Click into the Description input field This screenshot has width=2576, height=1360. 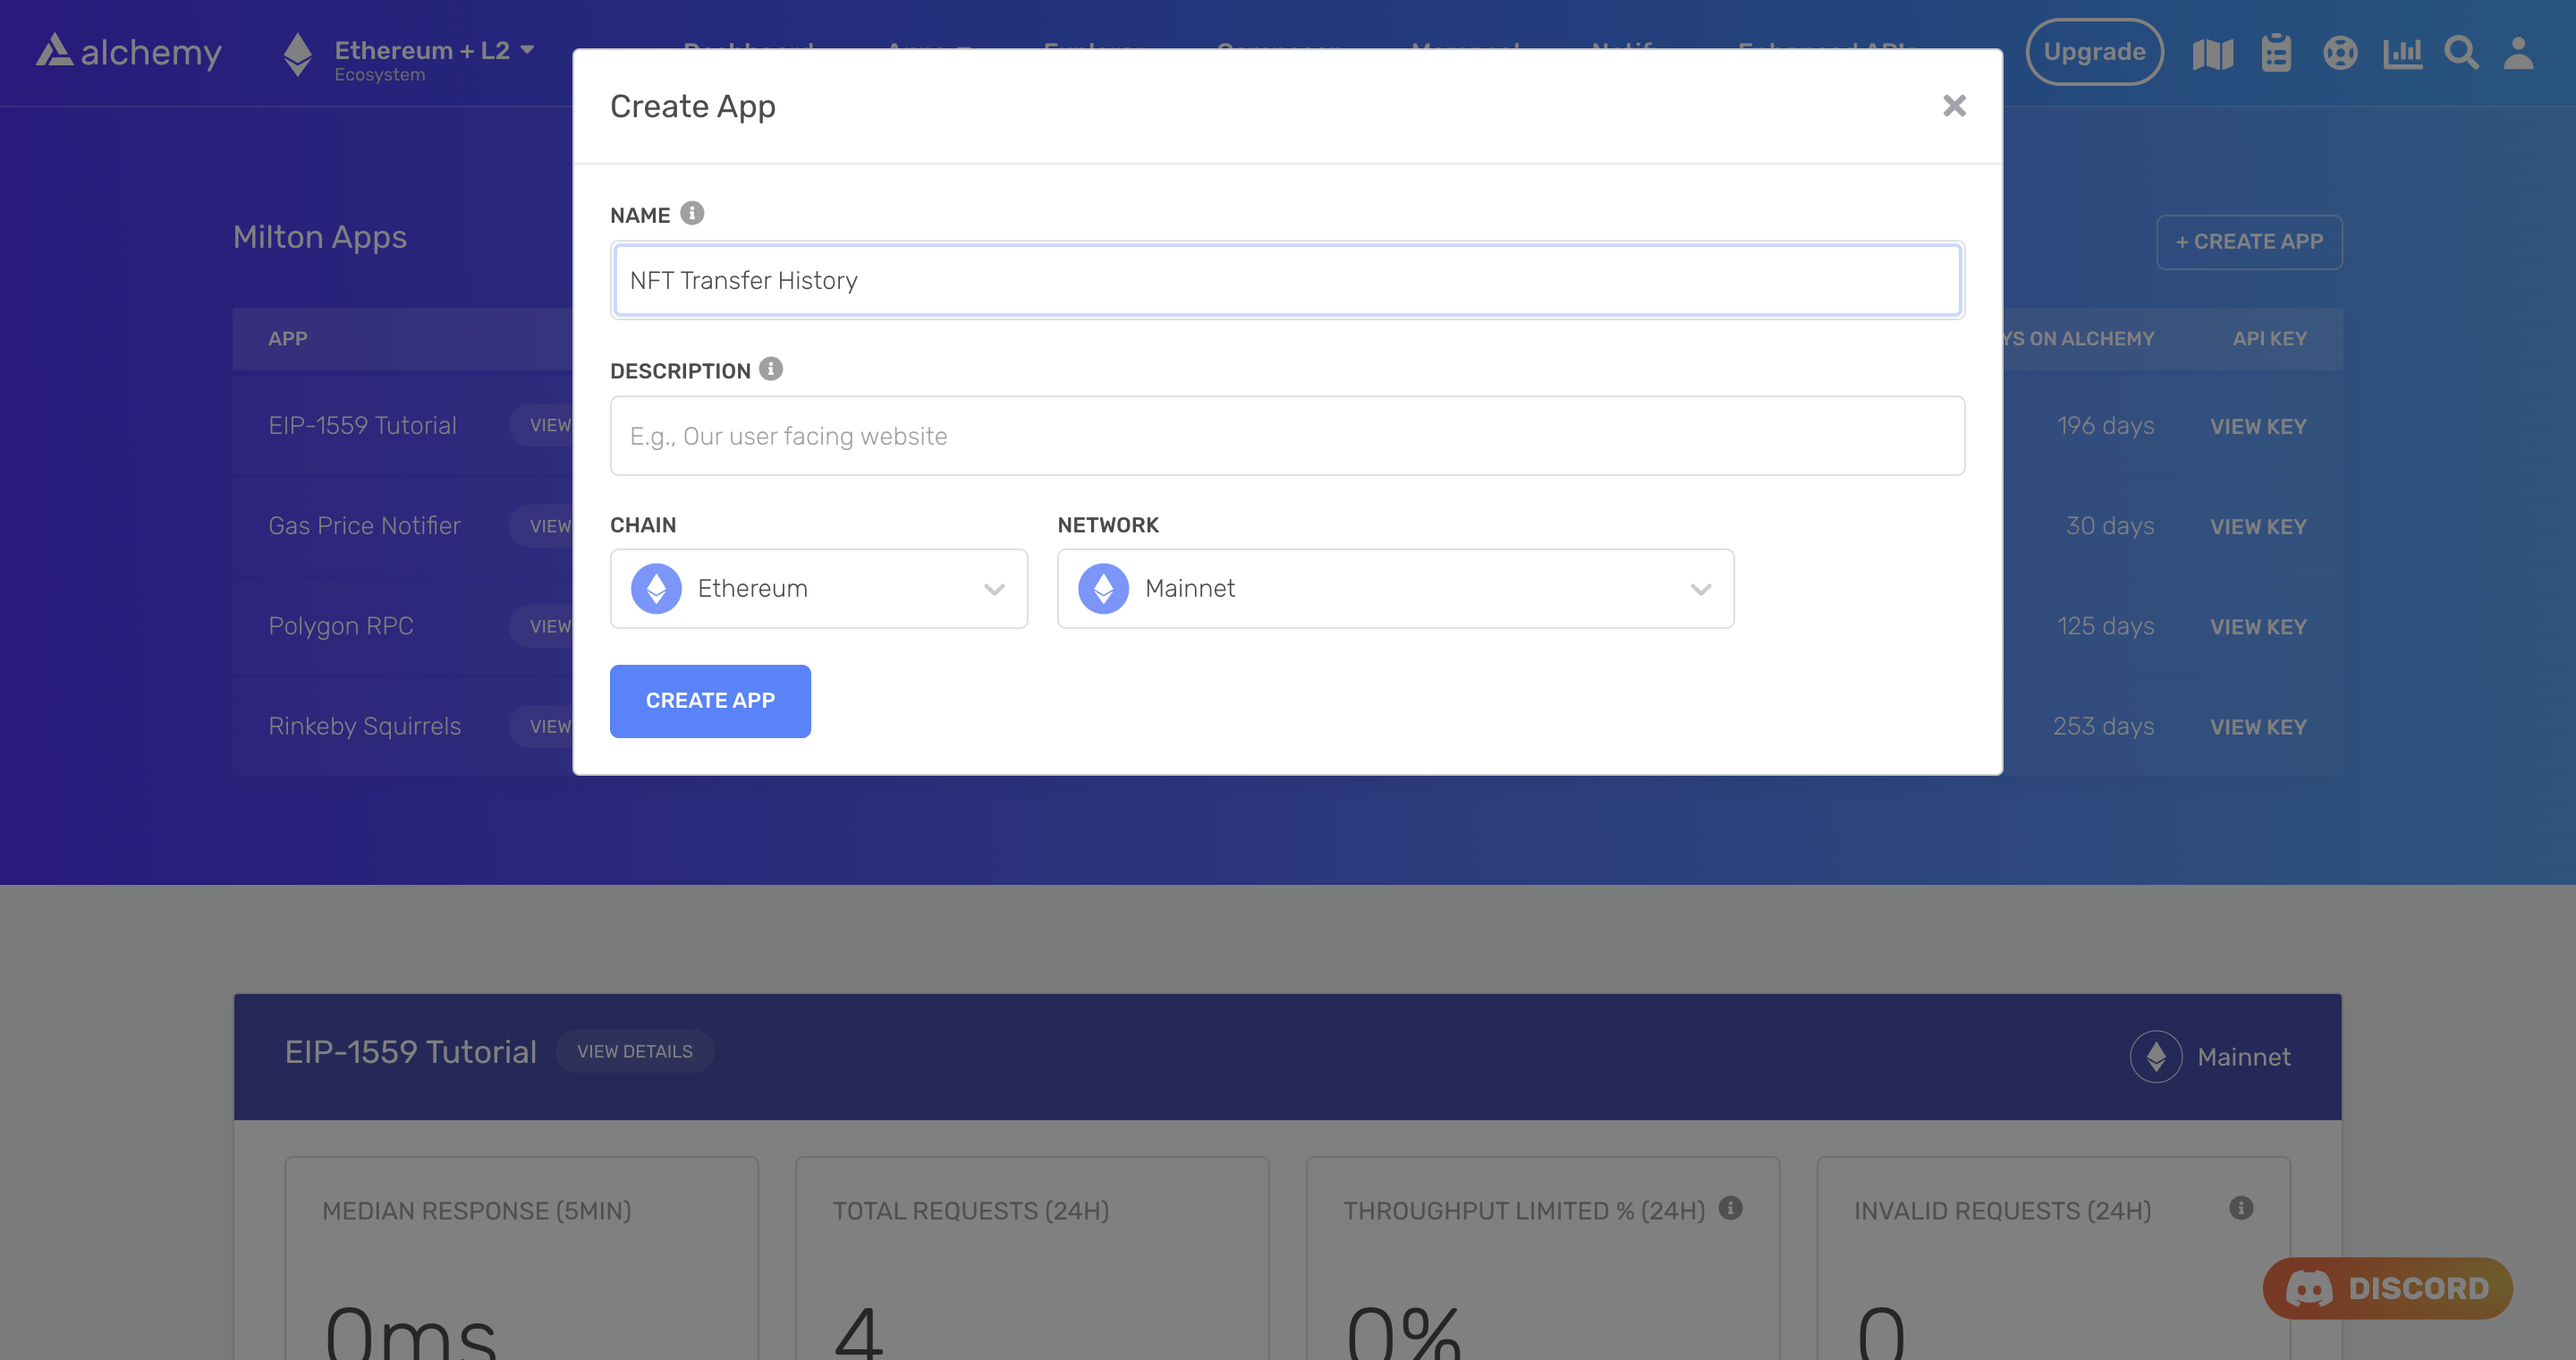tap(1287, 436)
